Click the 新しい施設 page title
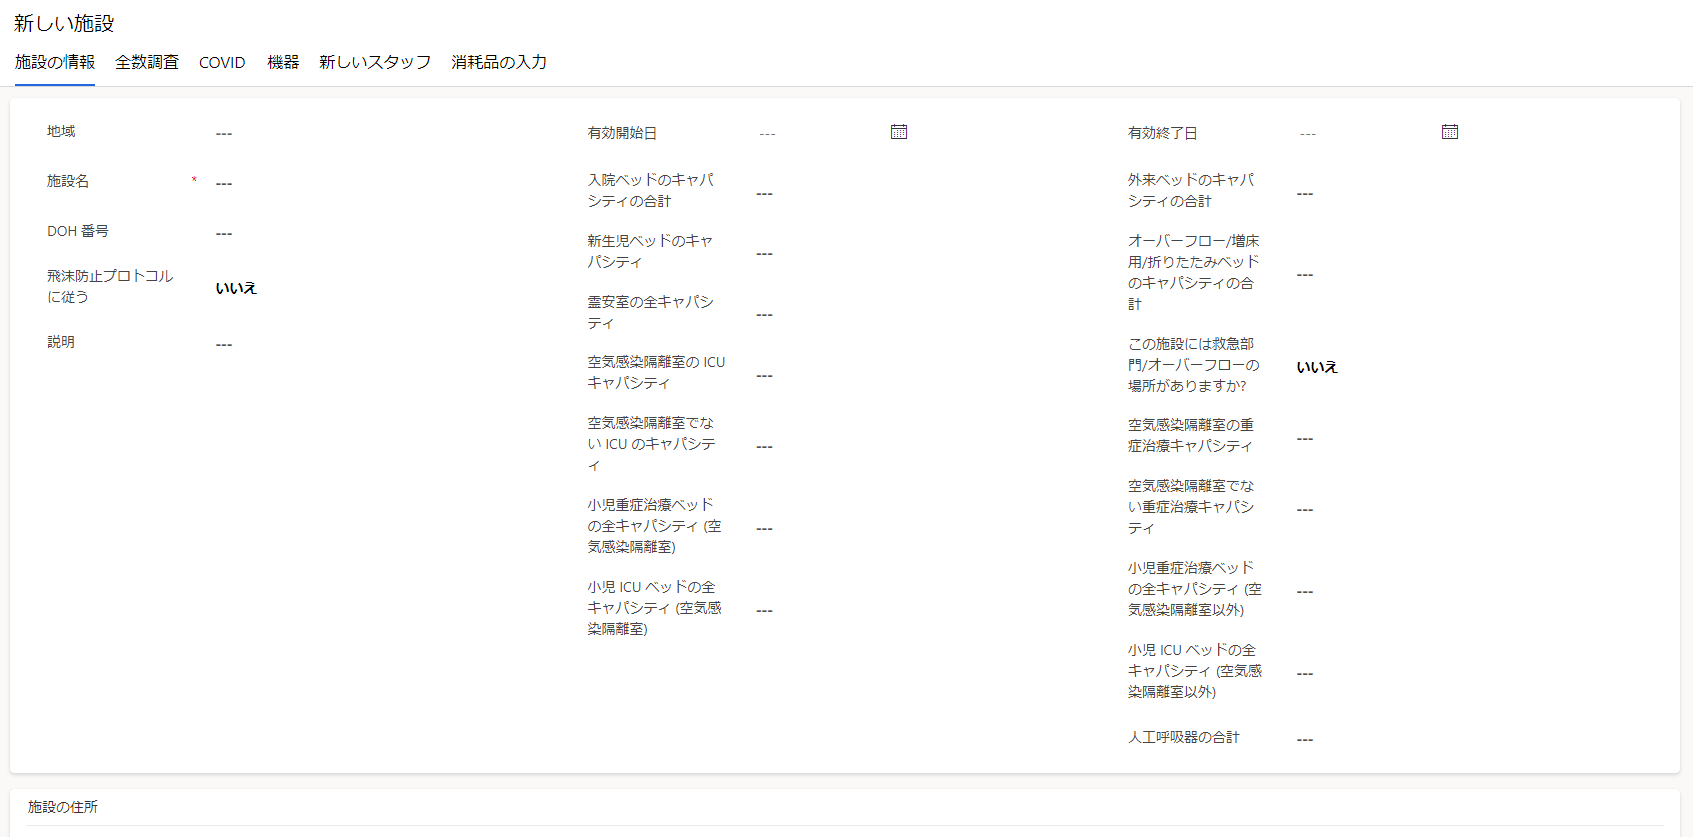Viewport: 1693px width, 837px height. [64, 23]
